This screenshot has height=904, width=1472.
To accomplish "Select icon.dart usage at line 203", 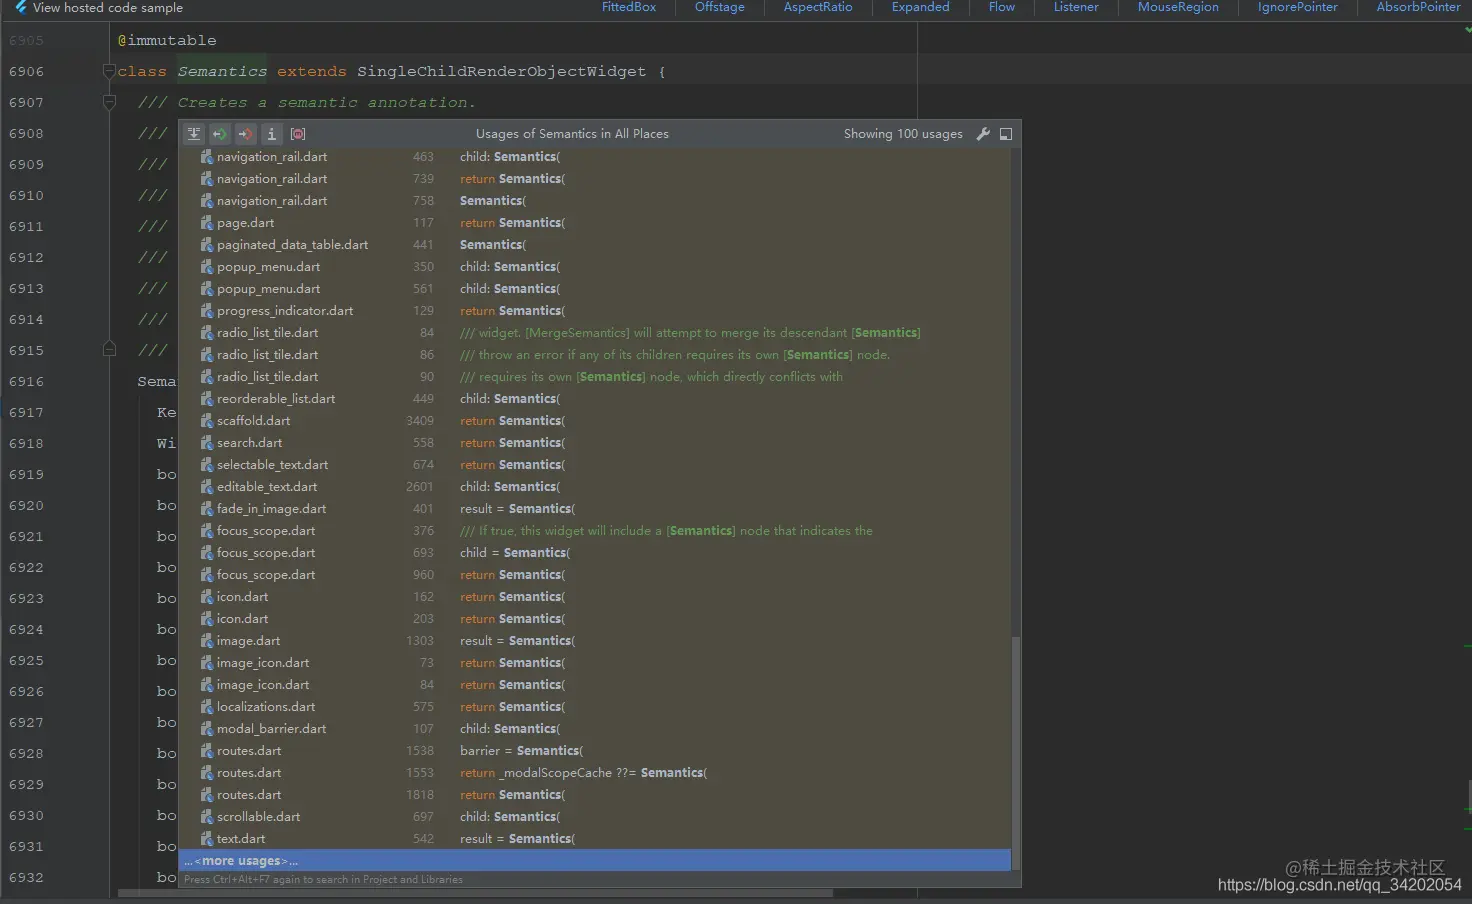I will click(x=595, y=619).
